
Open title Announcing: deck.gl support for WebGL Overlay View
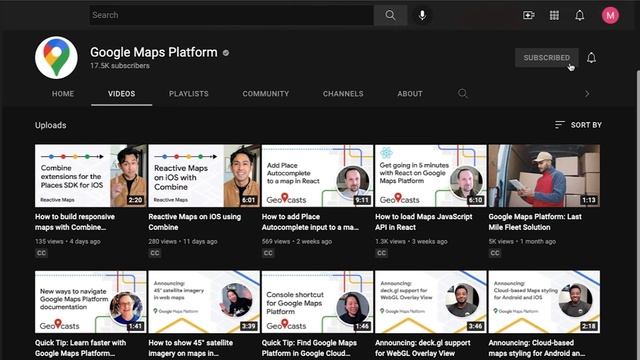coord(423,348)
